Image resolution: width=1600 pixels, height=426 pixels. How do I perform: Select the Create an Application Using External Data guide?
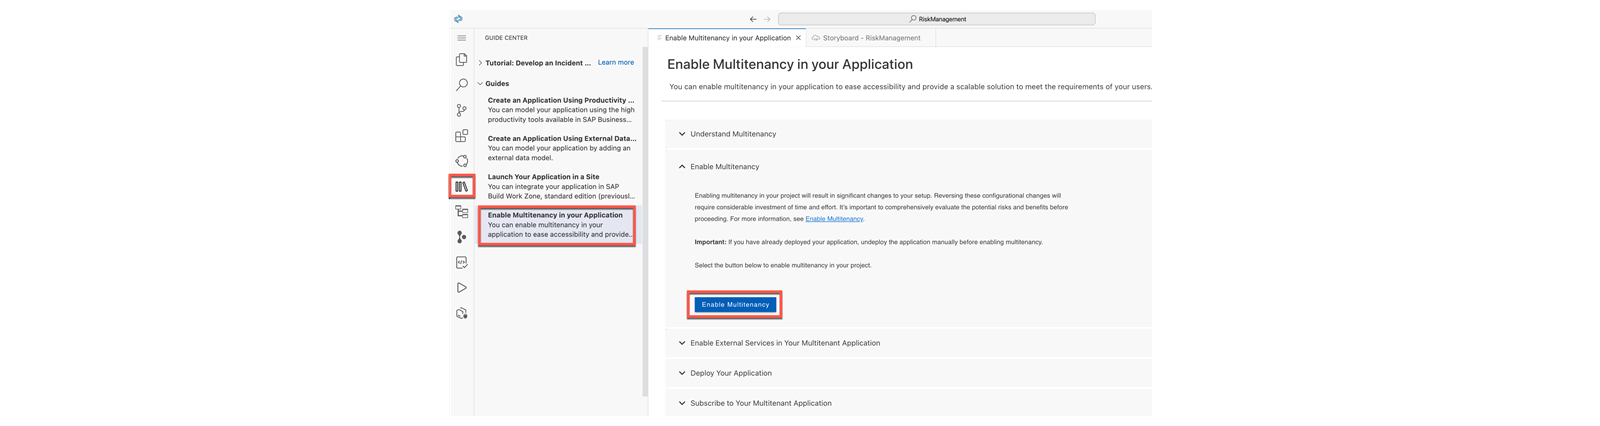pos(561,148)
